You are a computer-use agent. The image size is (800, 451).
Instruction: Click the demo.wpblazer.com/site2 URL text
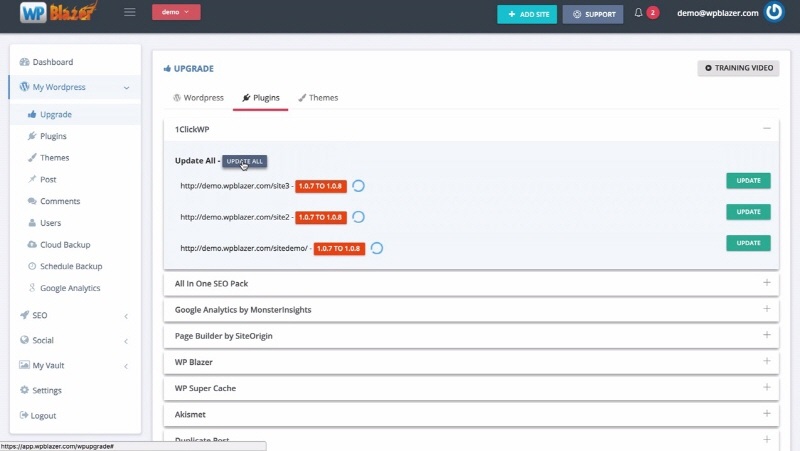(x=234, y=217)
